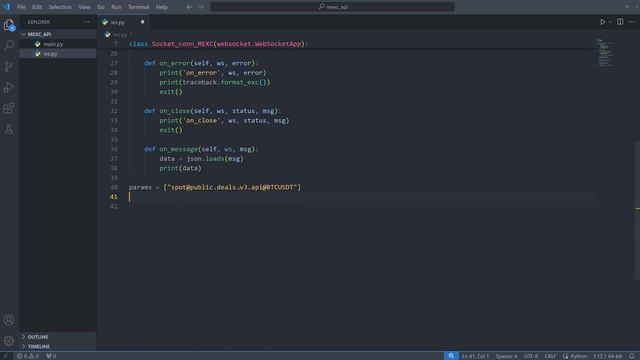This screenshot has width=640, height=360.
Task: Click 'data = json.loads(msg)' line
Action: pos(201,158)
